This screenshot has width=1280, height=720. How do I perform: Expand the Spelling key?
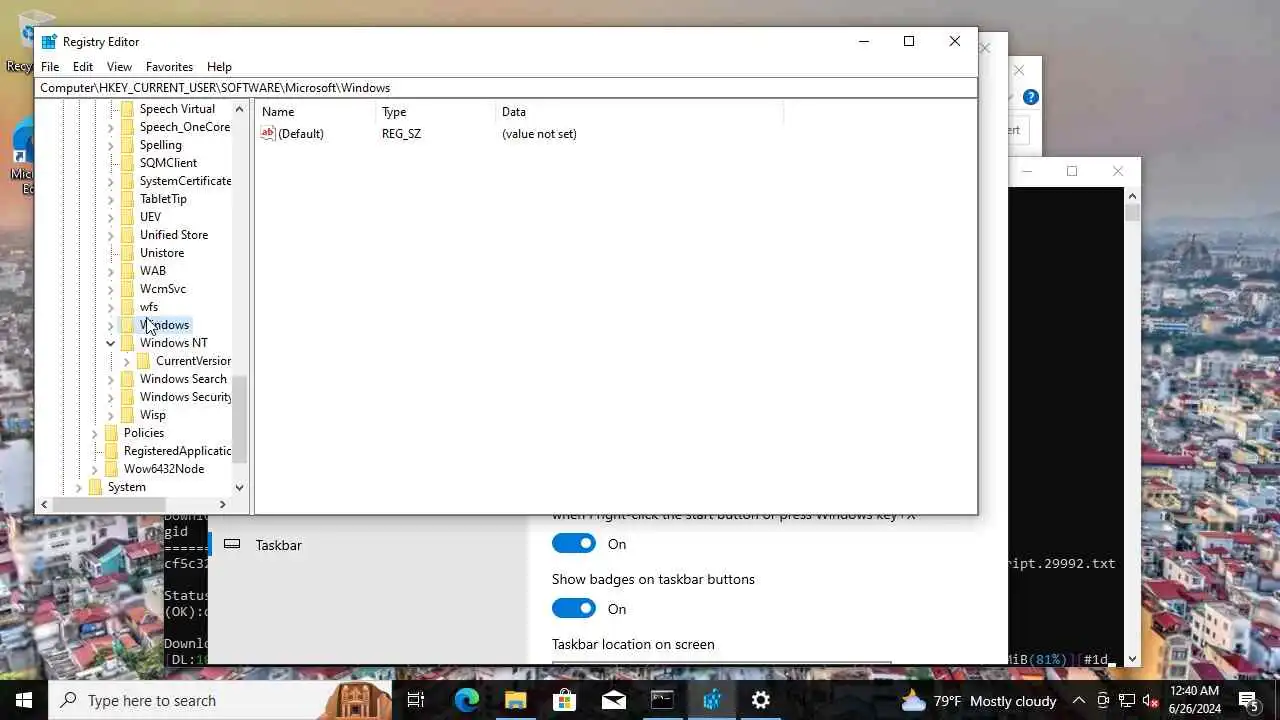111,145
